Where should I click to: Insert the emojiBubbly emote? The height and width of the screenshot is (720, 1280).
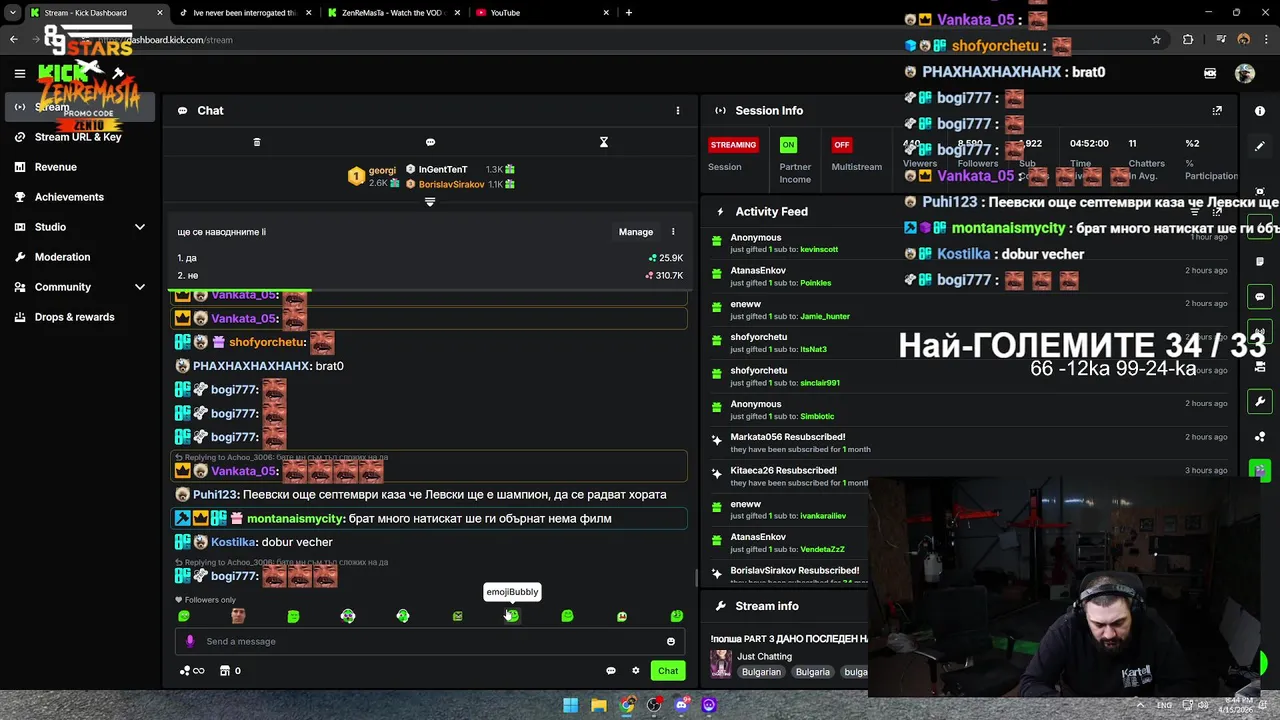click(512, 616)
